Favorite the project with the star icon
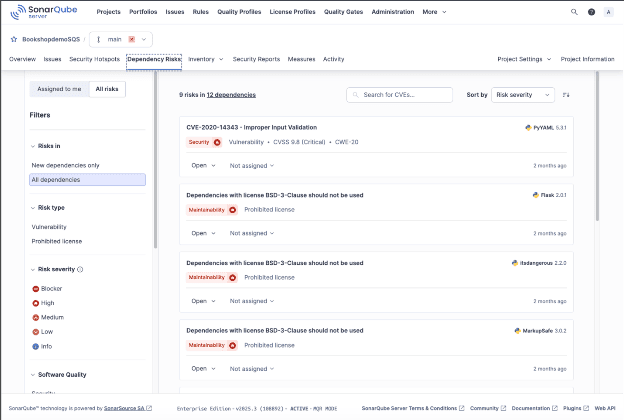The image size is (624, 420). (14, 39)
